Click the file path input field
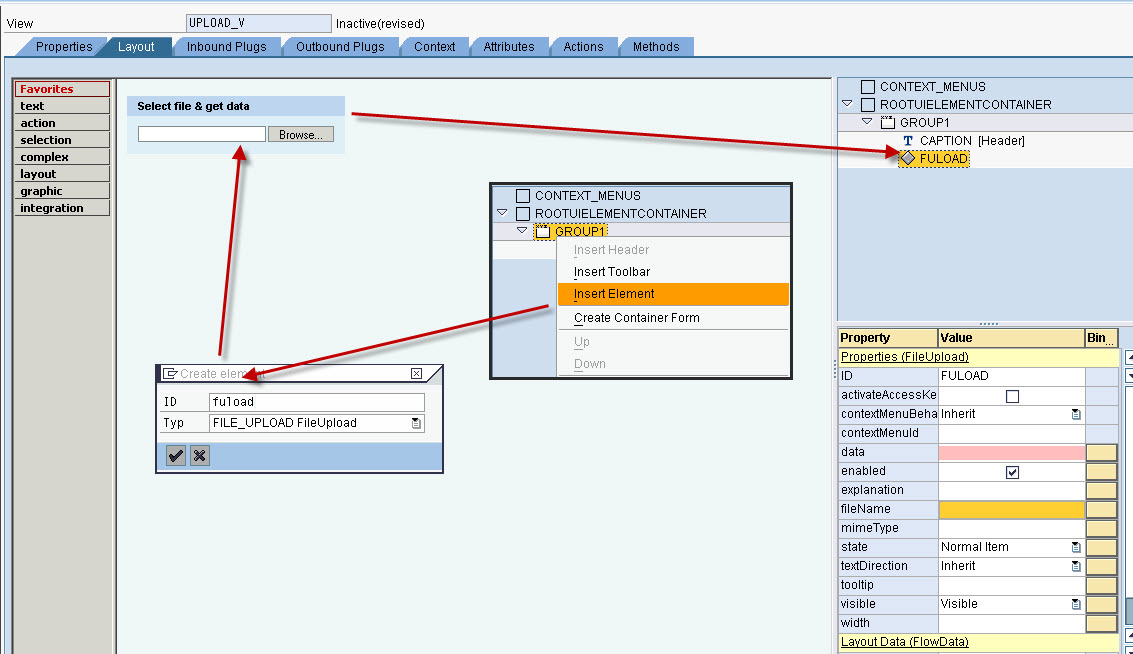Image resolution: width=1133 pixels, height=654 pixels. [x=201, y=133]
